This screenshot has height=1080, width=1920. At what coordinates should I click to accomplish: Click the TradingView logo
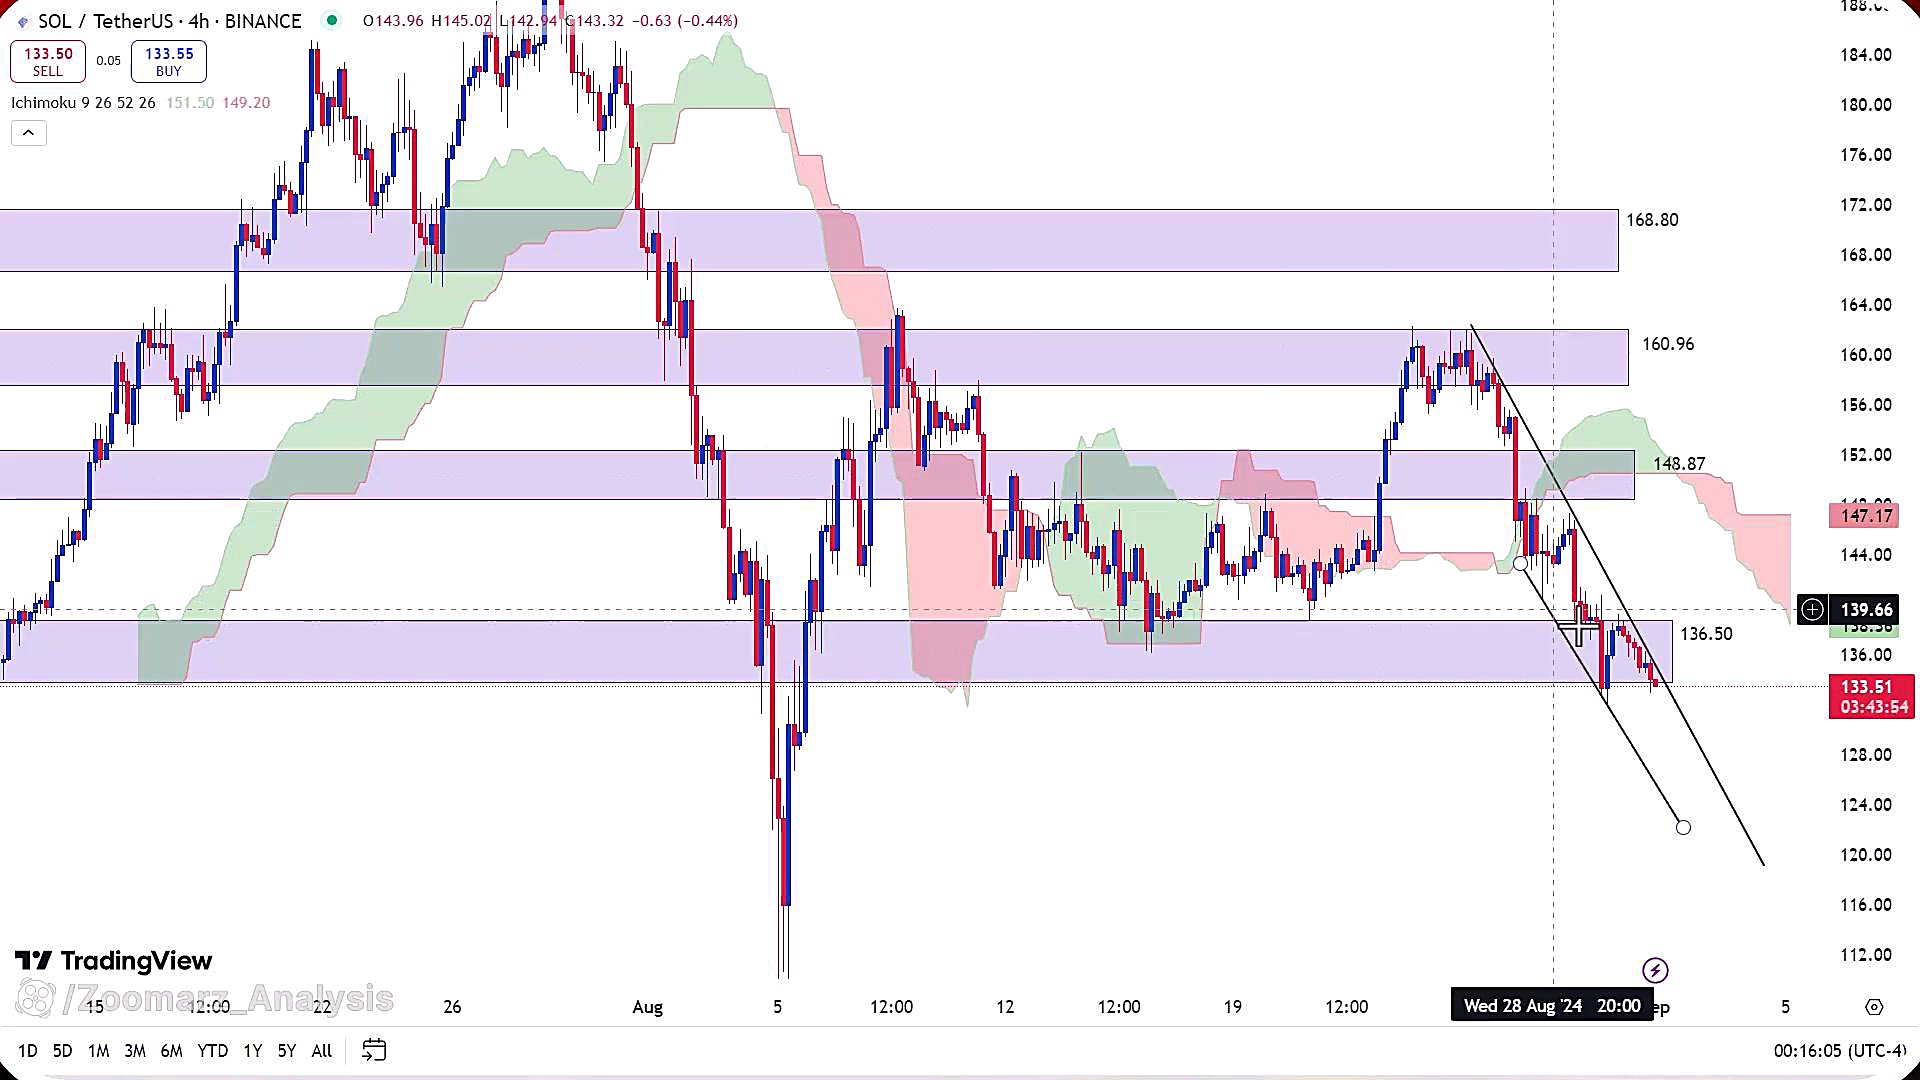pos(113,961)
